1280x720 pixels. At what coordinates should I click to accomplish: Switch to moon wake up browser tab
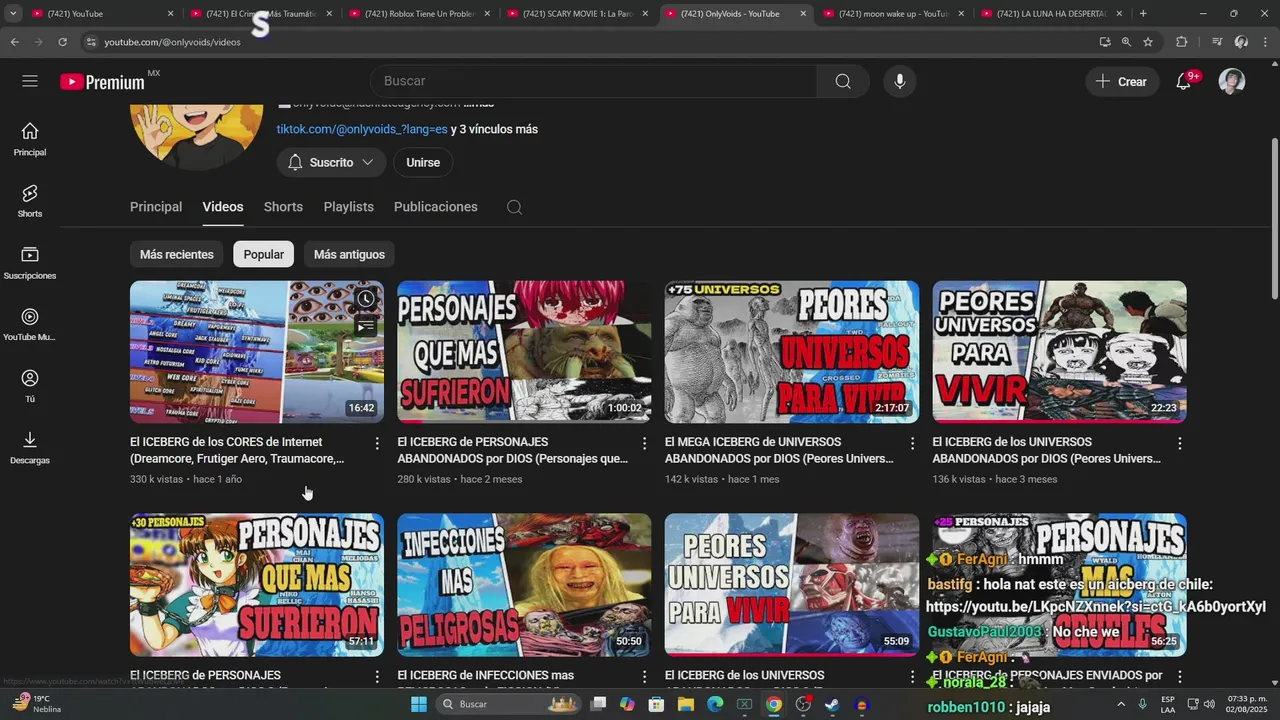(x=893, y=14)
